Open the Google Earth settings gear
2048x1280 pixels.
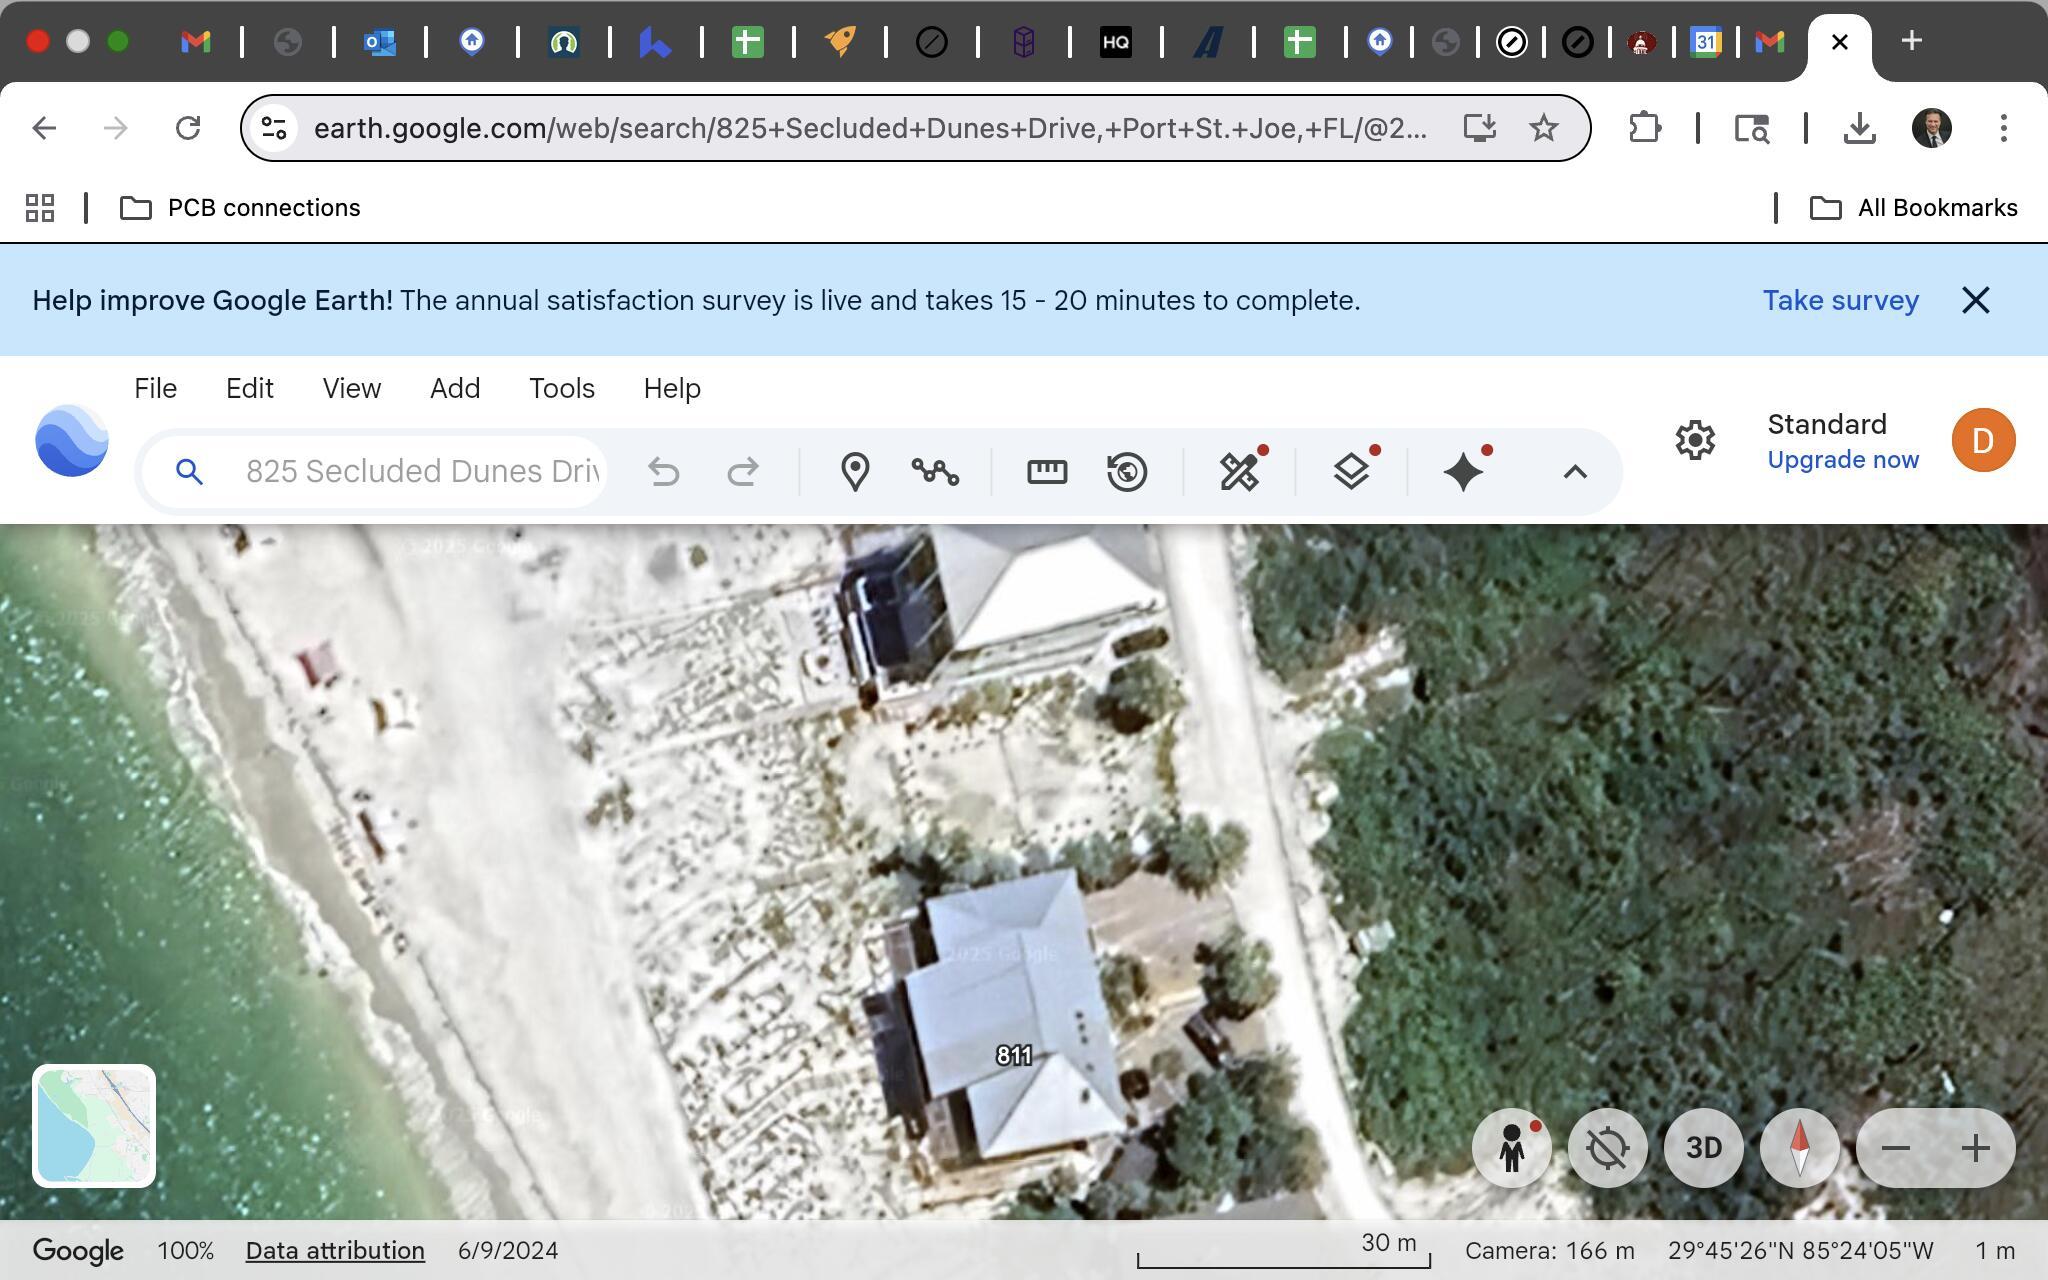[1696, 440]
